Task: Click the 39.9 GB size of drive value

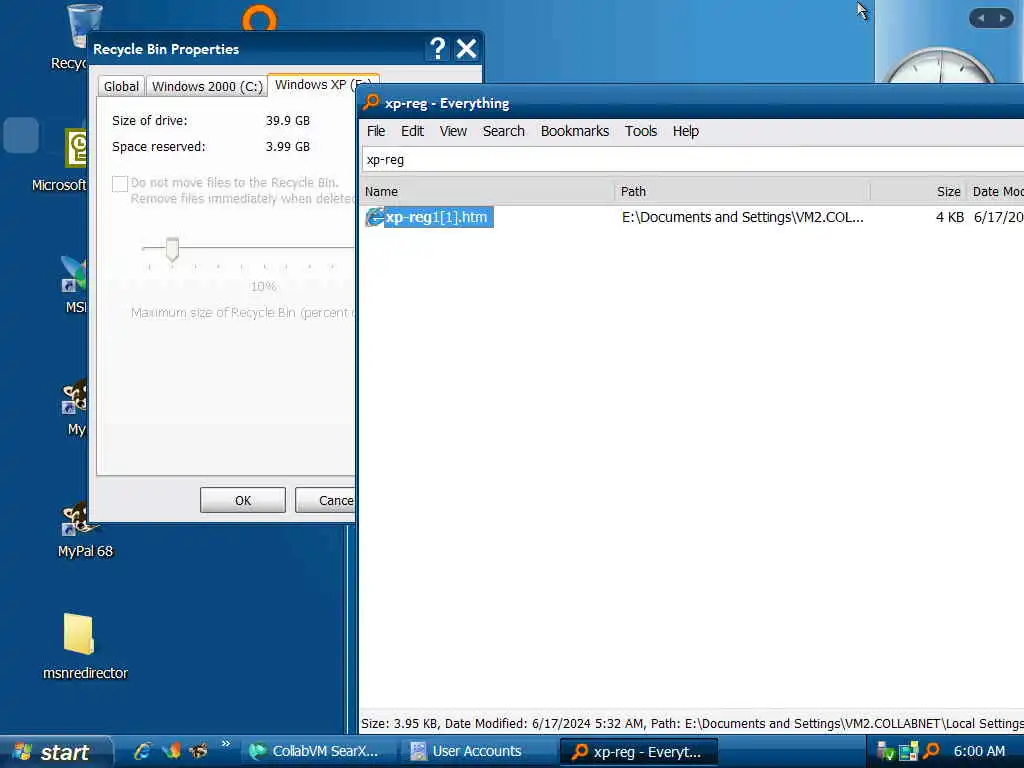Action: [x=288, y=121]
